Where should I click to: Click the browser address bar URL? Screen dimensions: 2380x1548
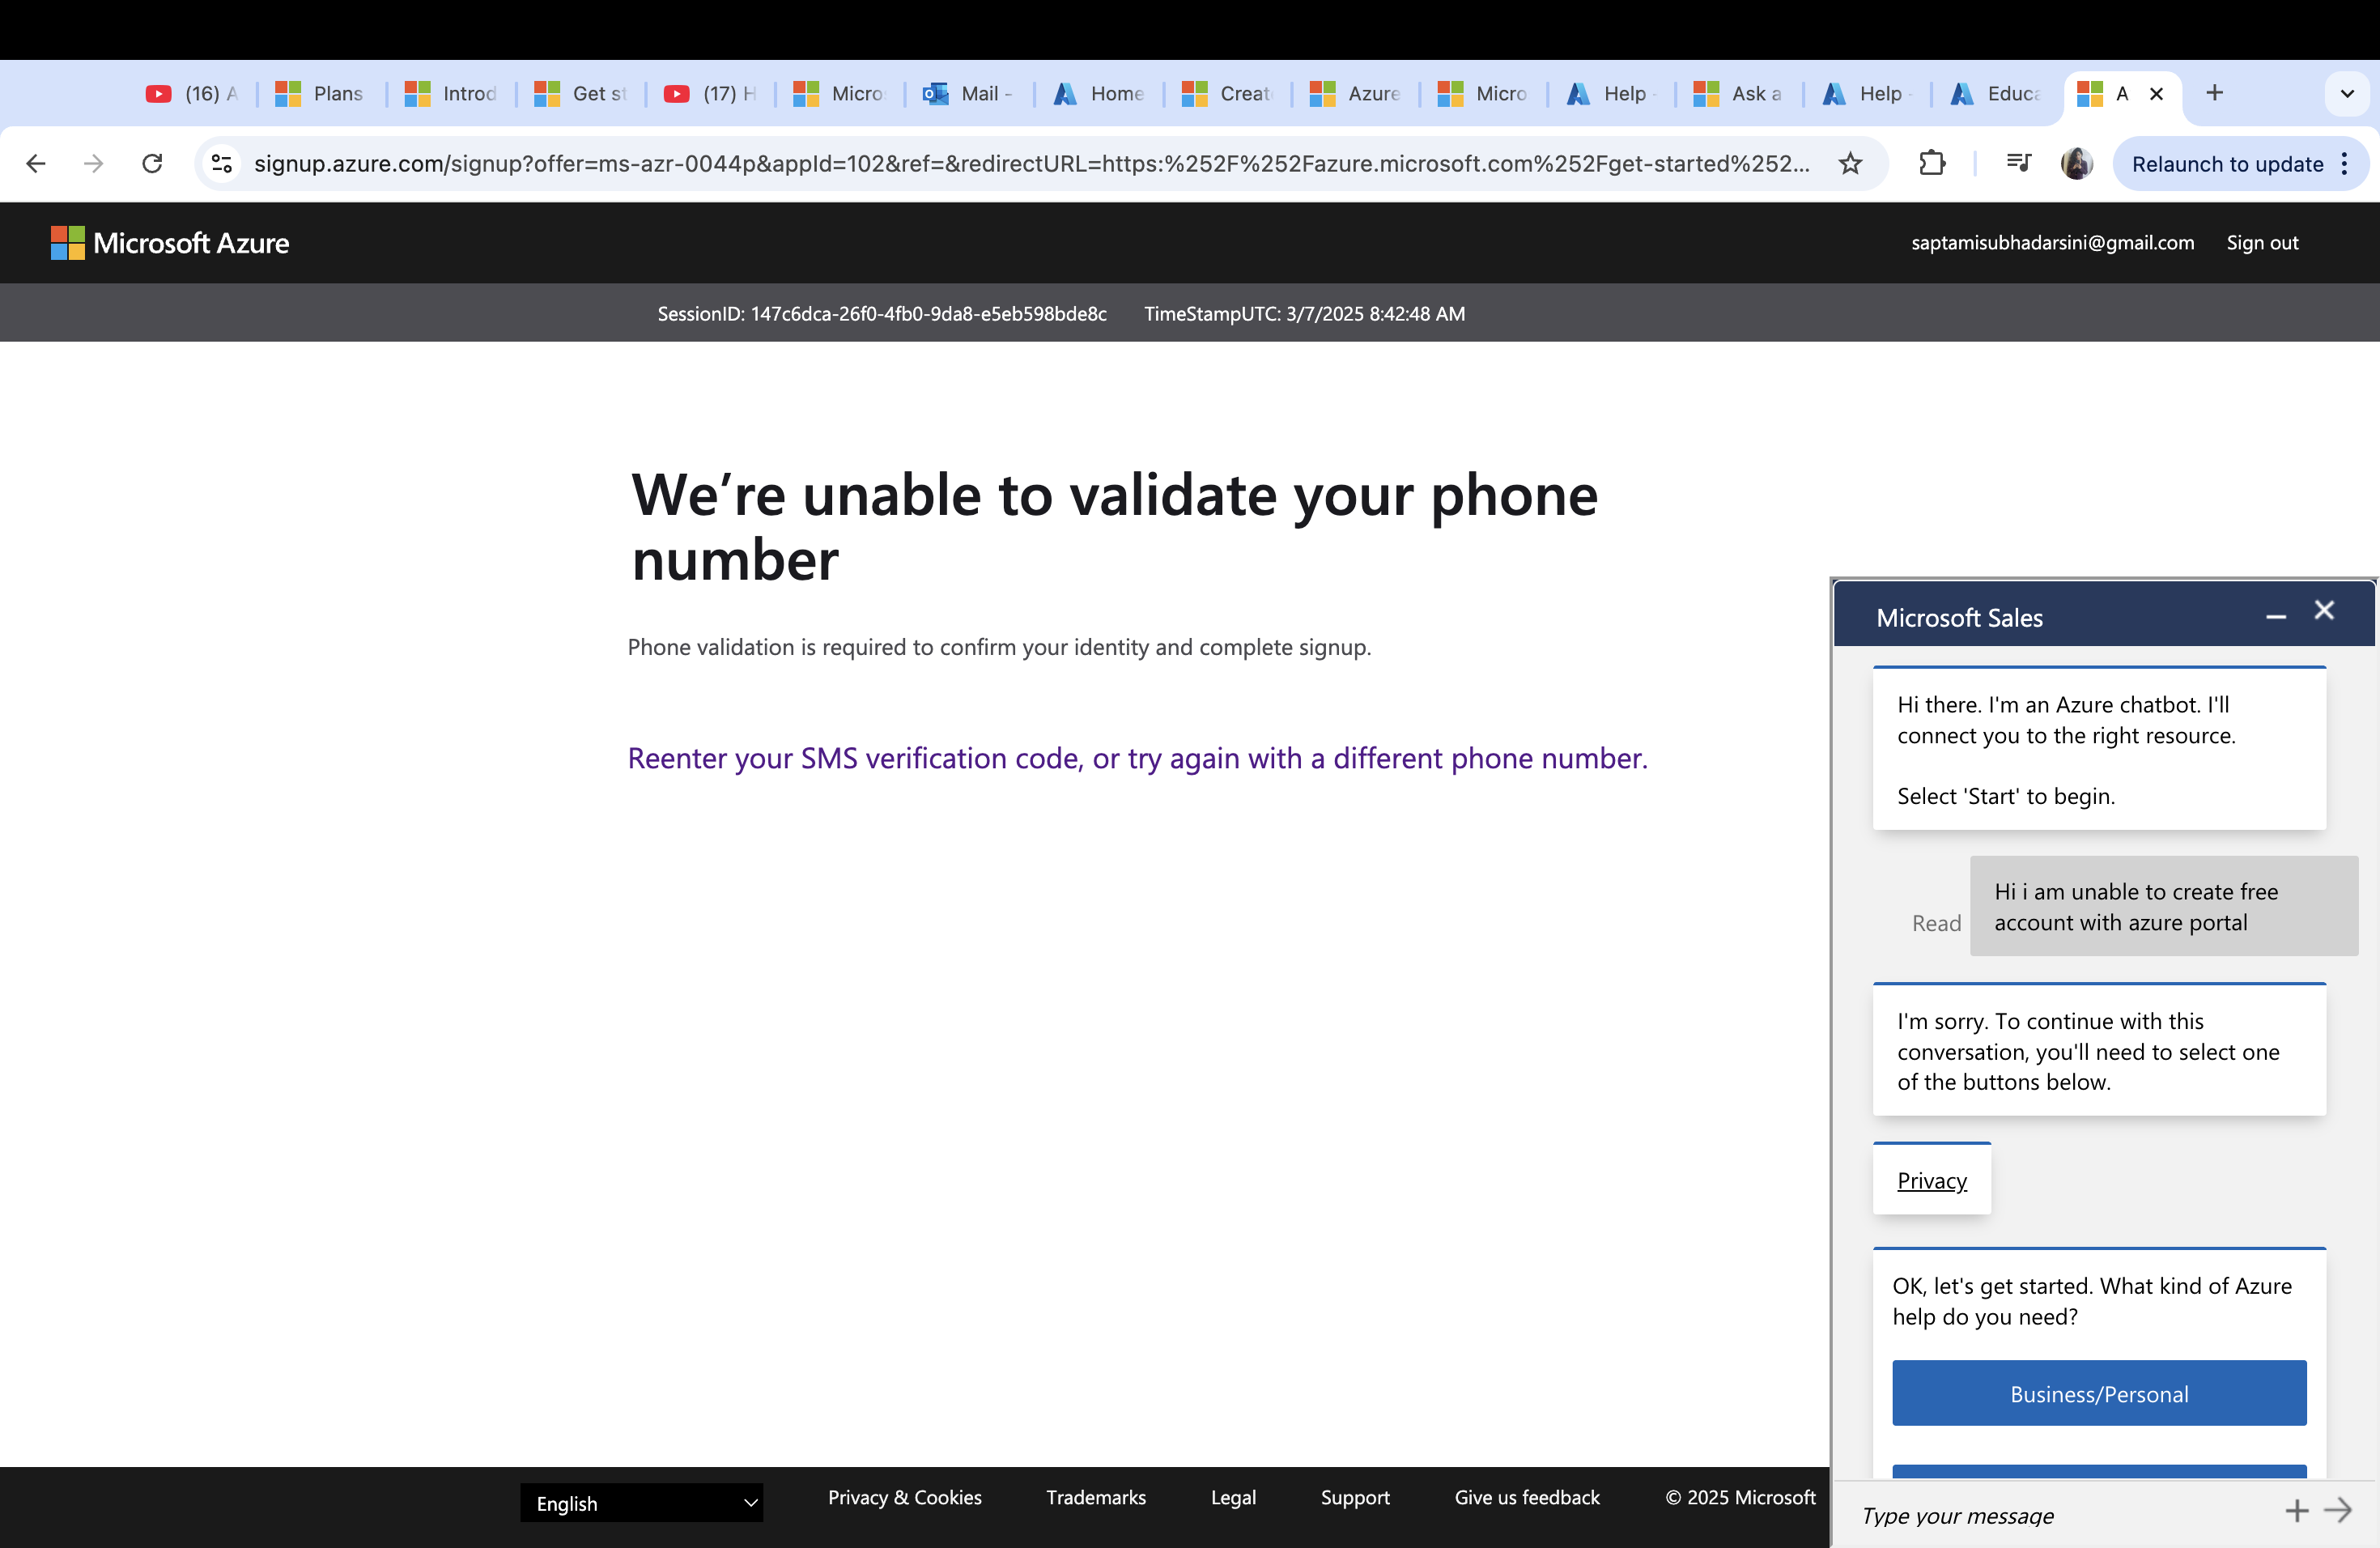coord(1031,163)
